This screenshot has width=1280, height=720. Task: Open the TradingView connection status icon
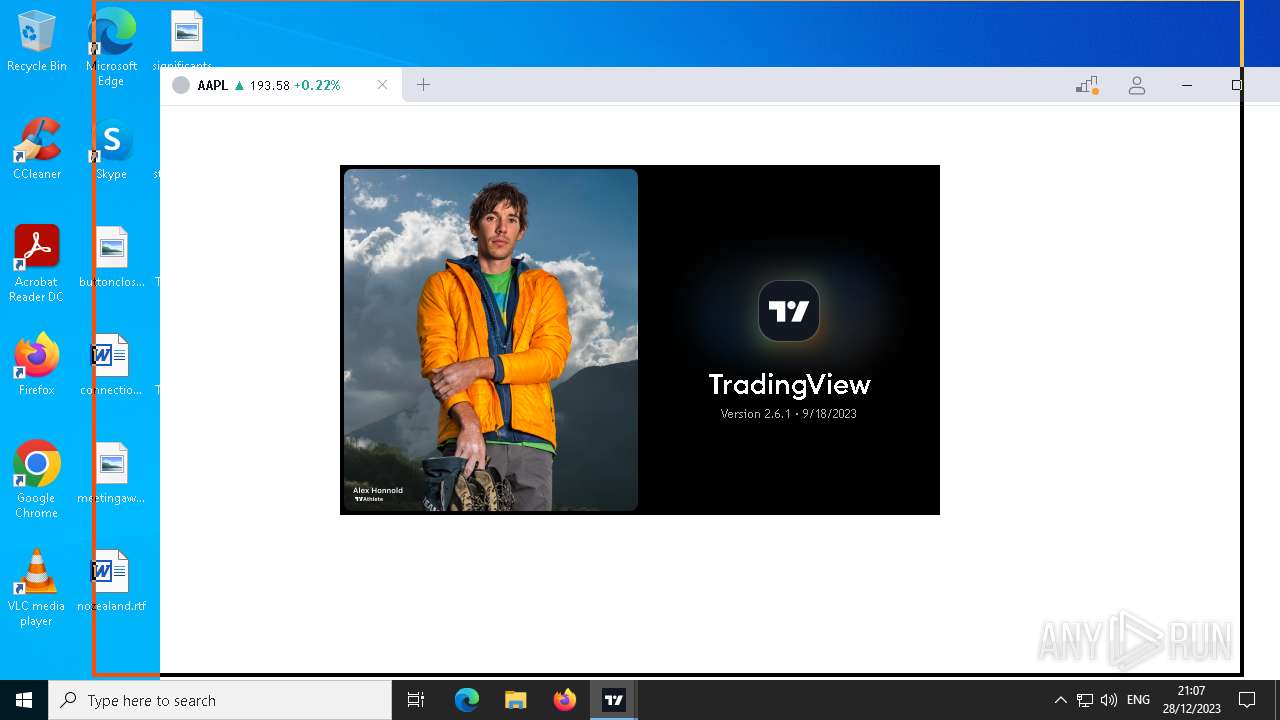pyautogui.click(x=1087, y=86)
